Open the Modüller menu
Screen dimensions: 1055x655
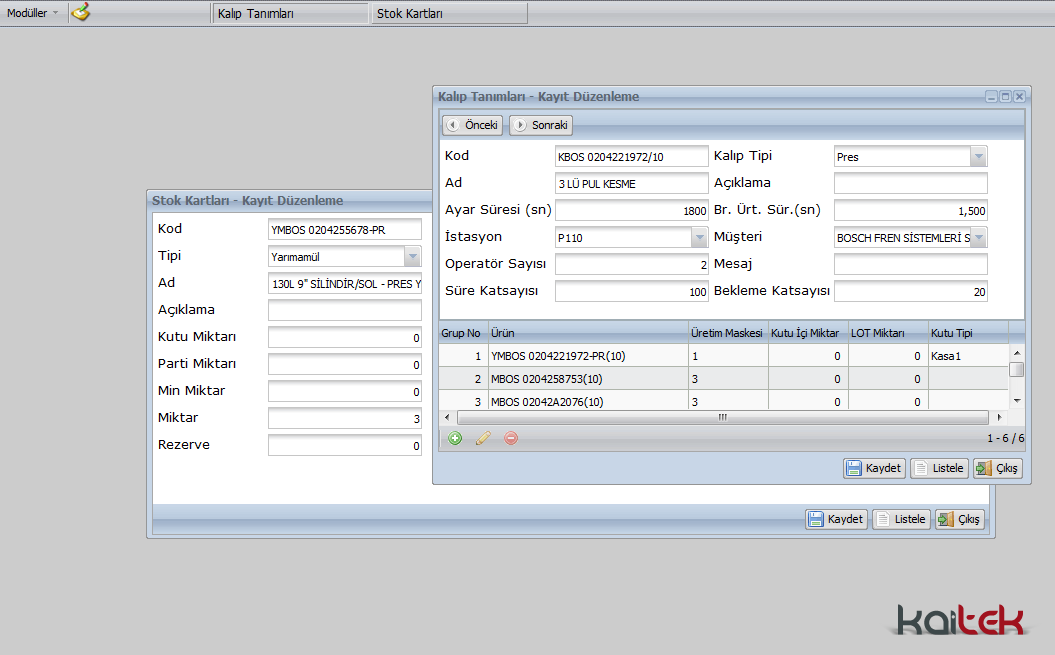[32, 13]
